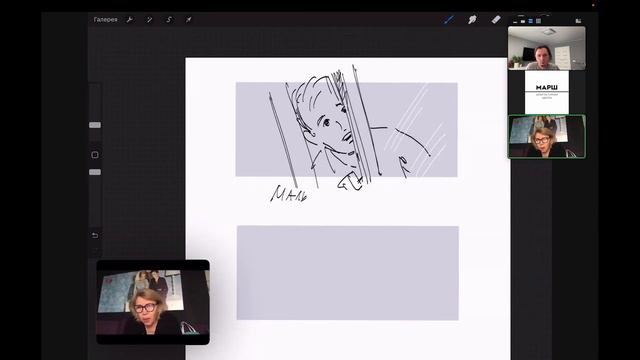Select the Eraser tool
Screen dimensions: 640x360
496,20
